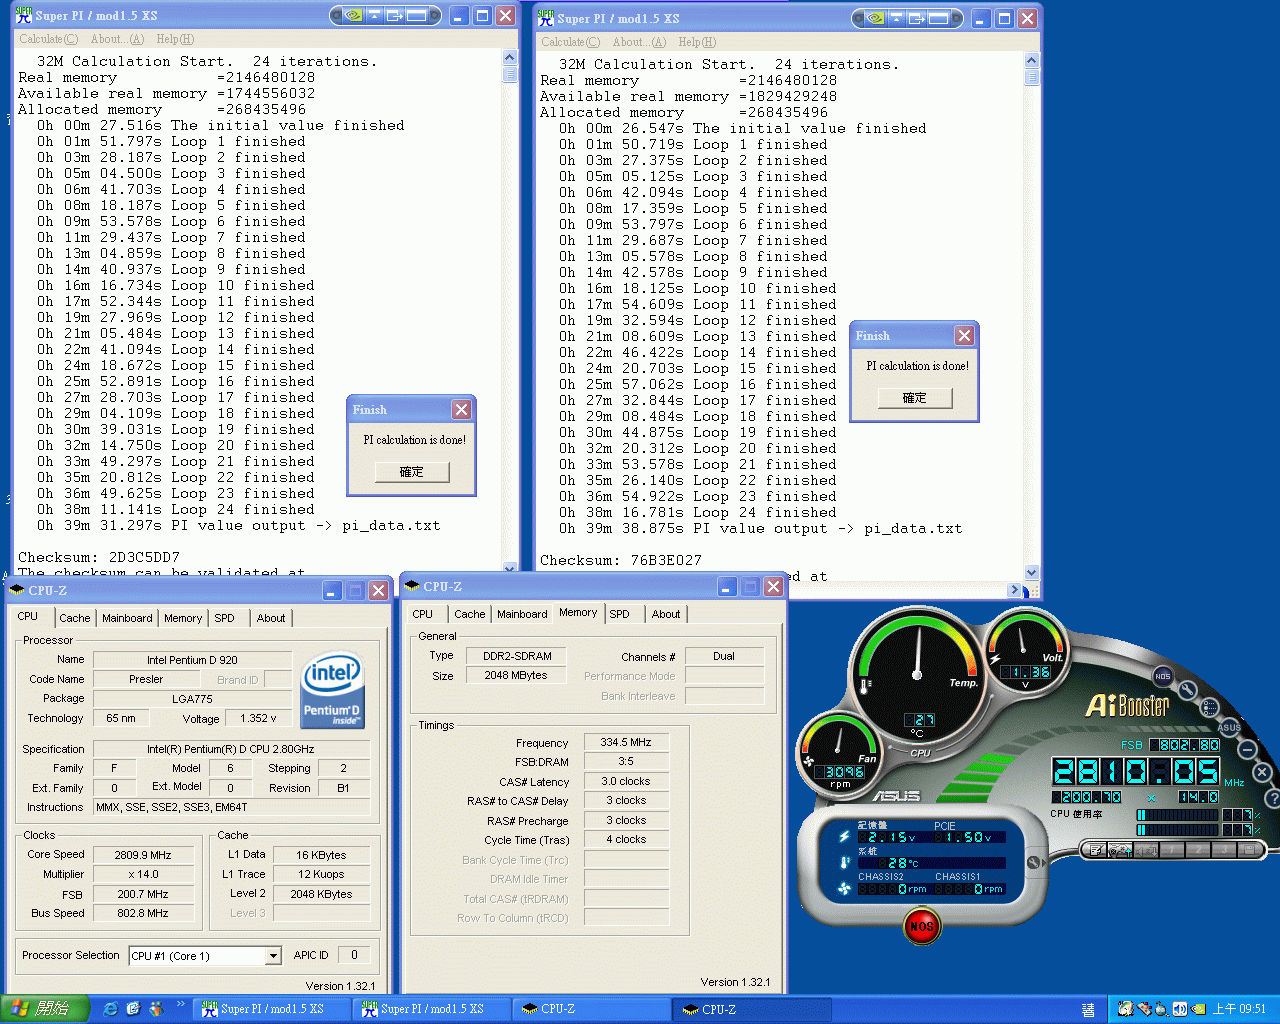The width and height of the screenshot is (1280, 1024).
Task: Open About menu in left Super PI window
Action: 117,39
